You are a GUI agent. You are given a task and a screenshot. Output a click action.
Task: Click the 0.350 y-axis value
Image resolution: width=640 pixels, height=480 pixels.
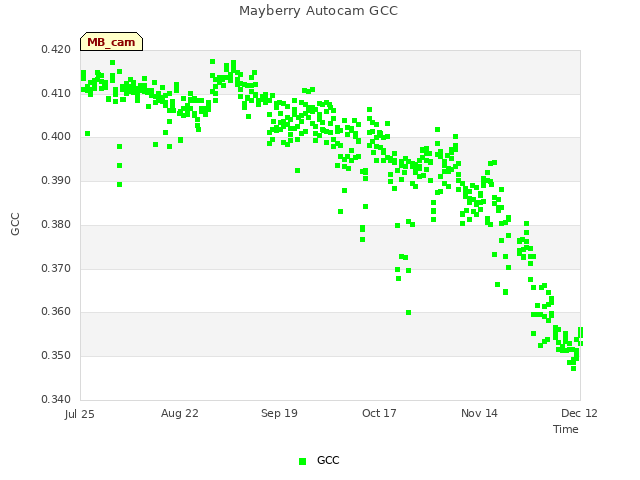click(x=56, y=356)
